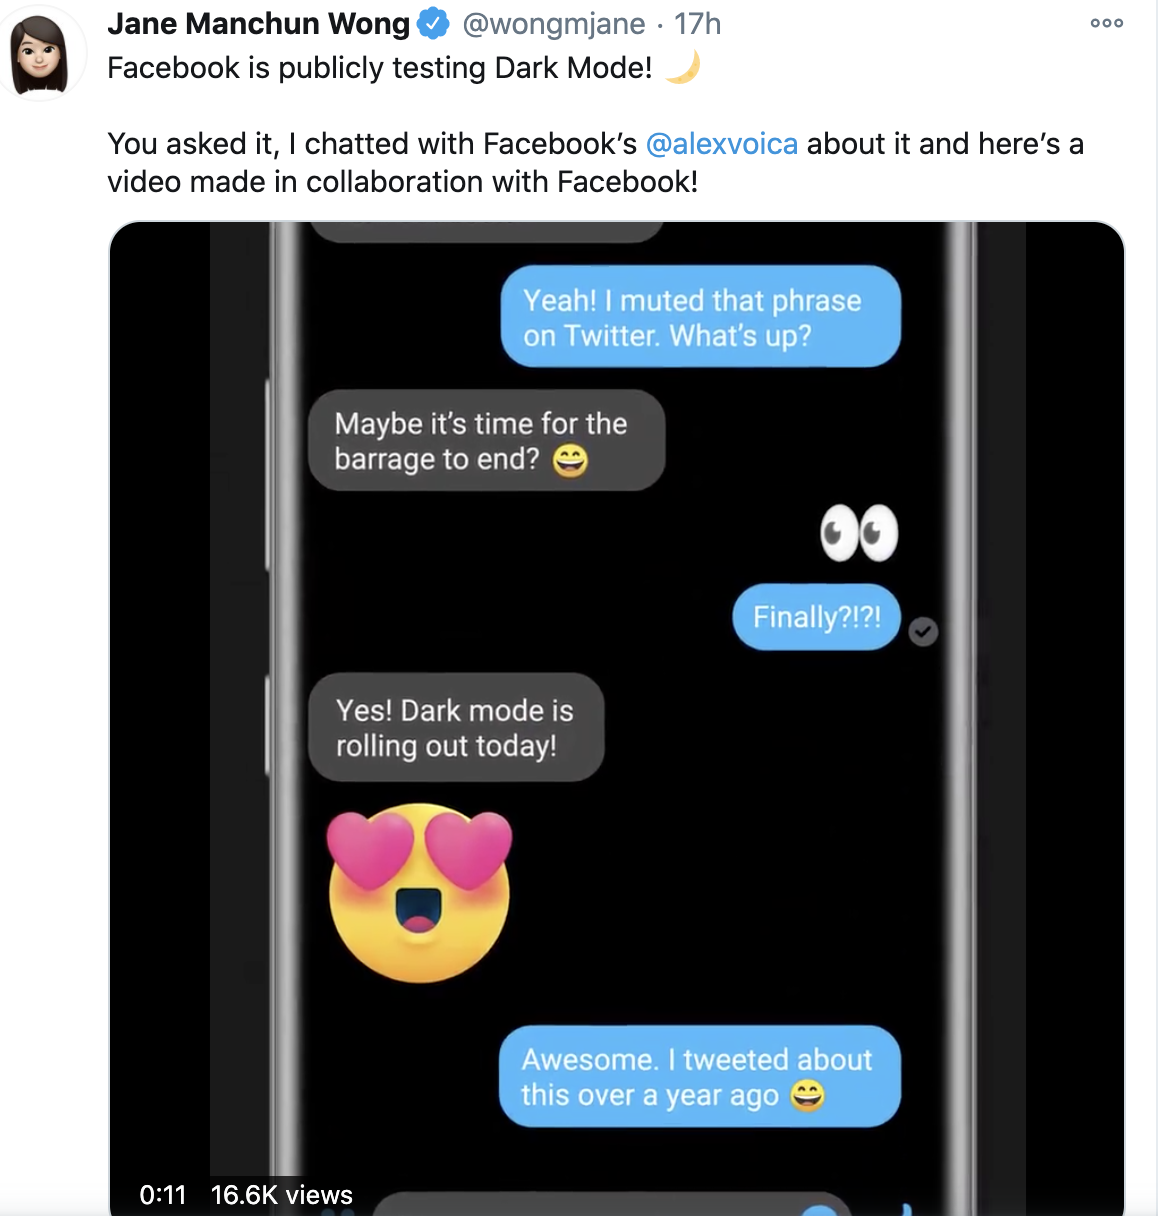Click the 'Facebook is publicly testing Dark Mode!' text
The height and width of the screenshot is (1216, 1158).
pos(380,68)
